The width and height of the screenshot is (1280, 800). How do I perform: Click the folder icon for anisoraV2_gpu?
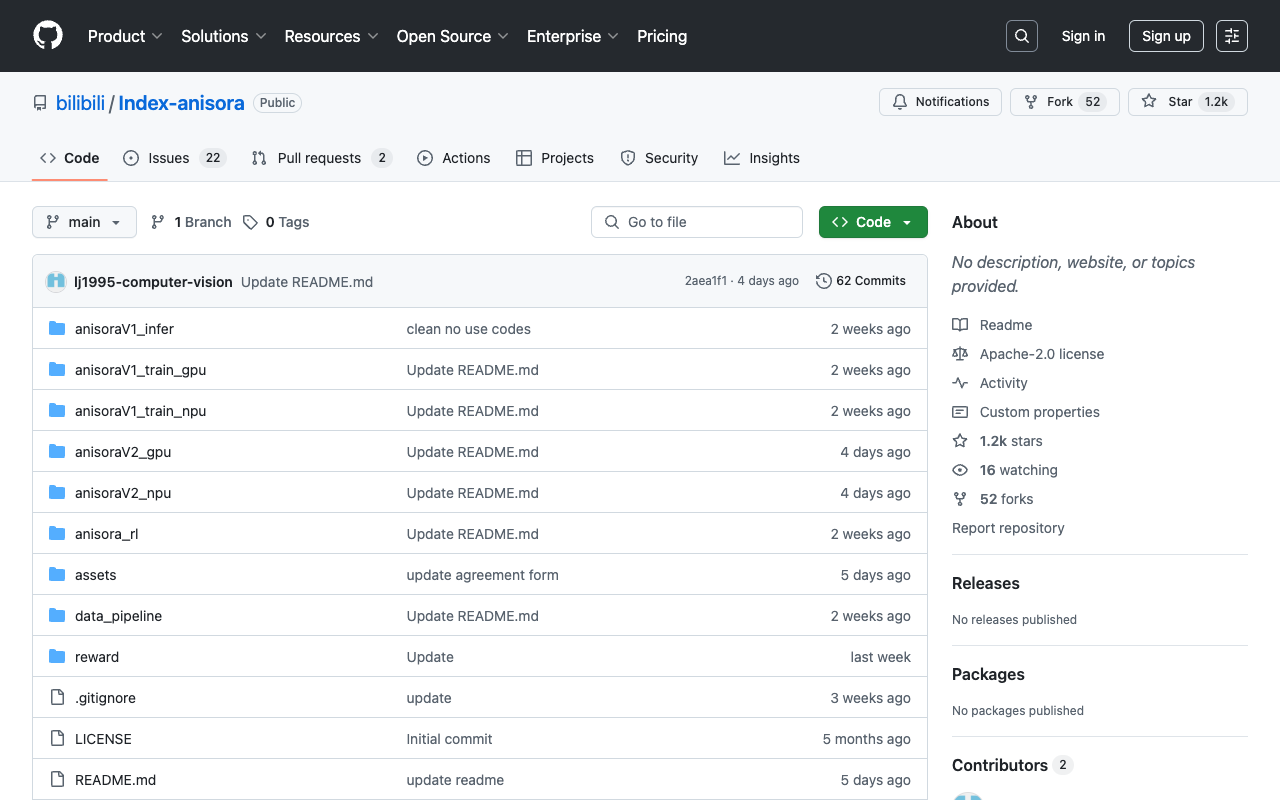[x=57, y=452]
